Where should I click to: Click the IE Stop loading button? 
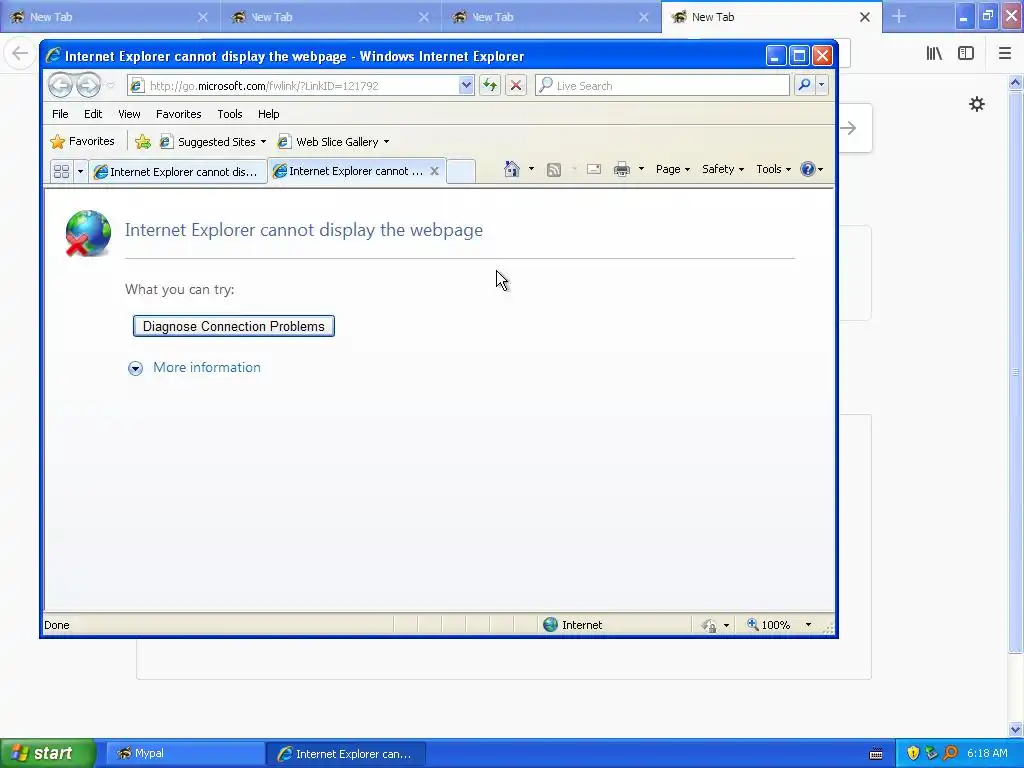click(x=516, y=86)
